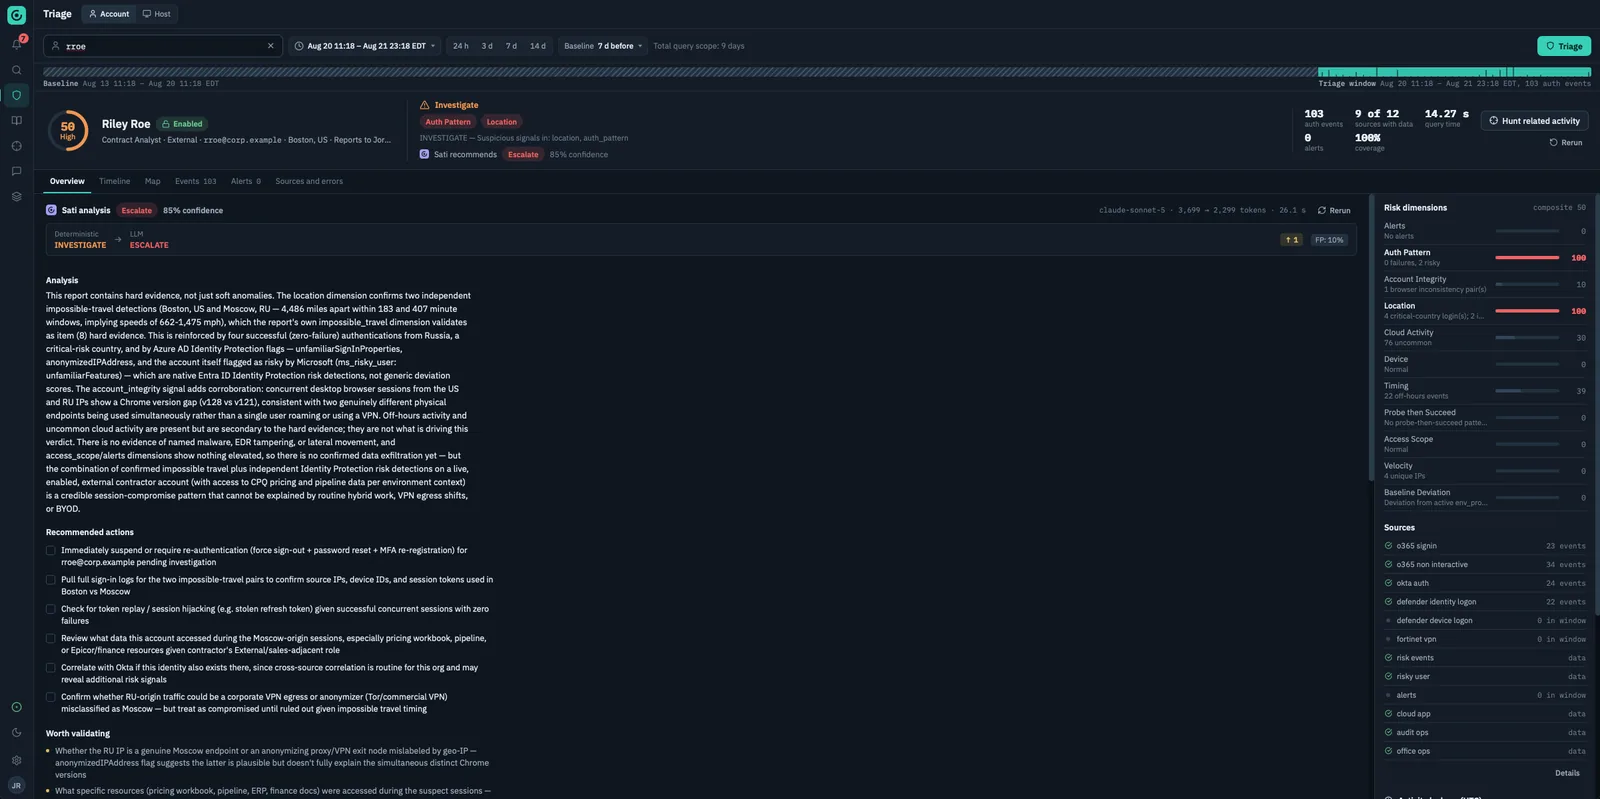This screenshot has height=799, width=1600.
Task: Switch to the Account tab
Action: pyautogui.click(x=108, y=14)
